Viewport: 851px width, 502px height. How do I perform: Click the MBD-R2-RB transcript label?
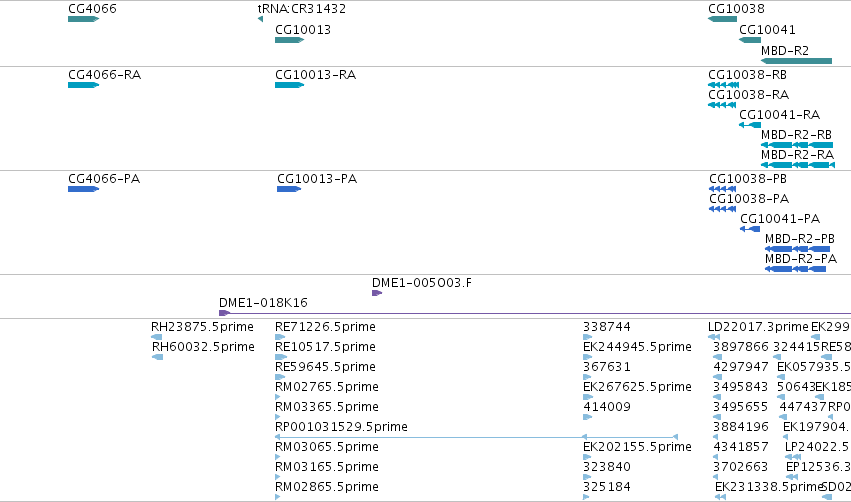coord(796,134)
